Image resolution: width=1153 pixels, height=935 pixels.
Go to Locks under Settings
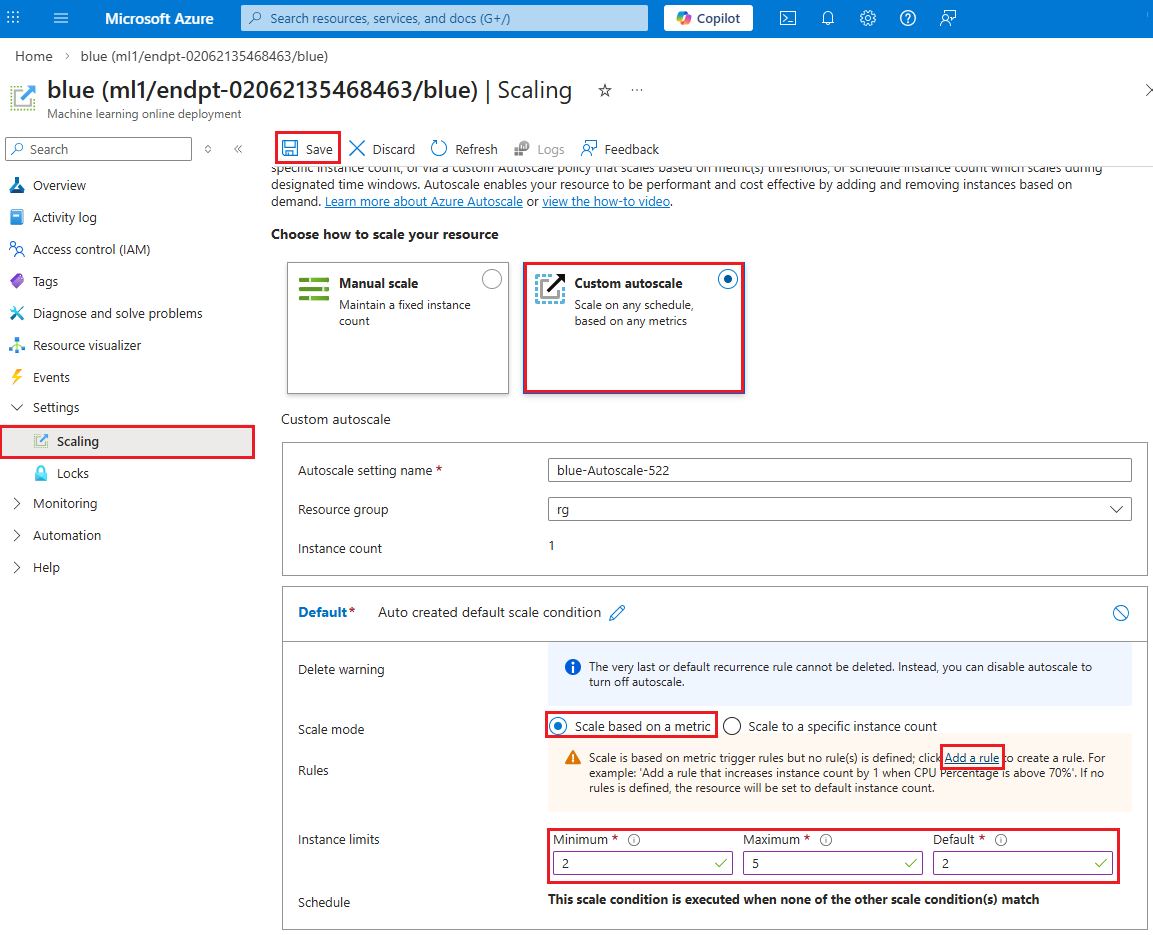coord(73,473)
